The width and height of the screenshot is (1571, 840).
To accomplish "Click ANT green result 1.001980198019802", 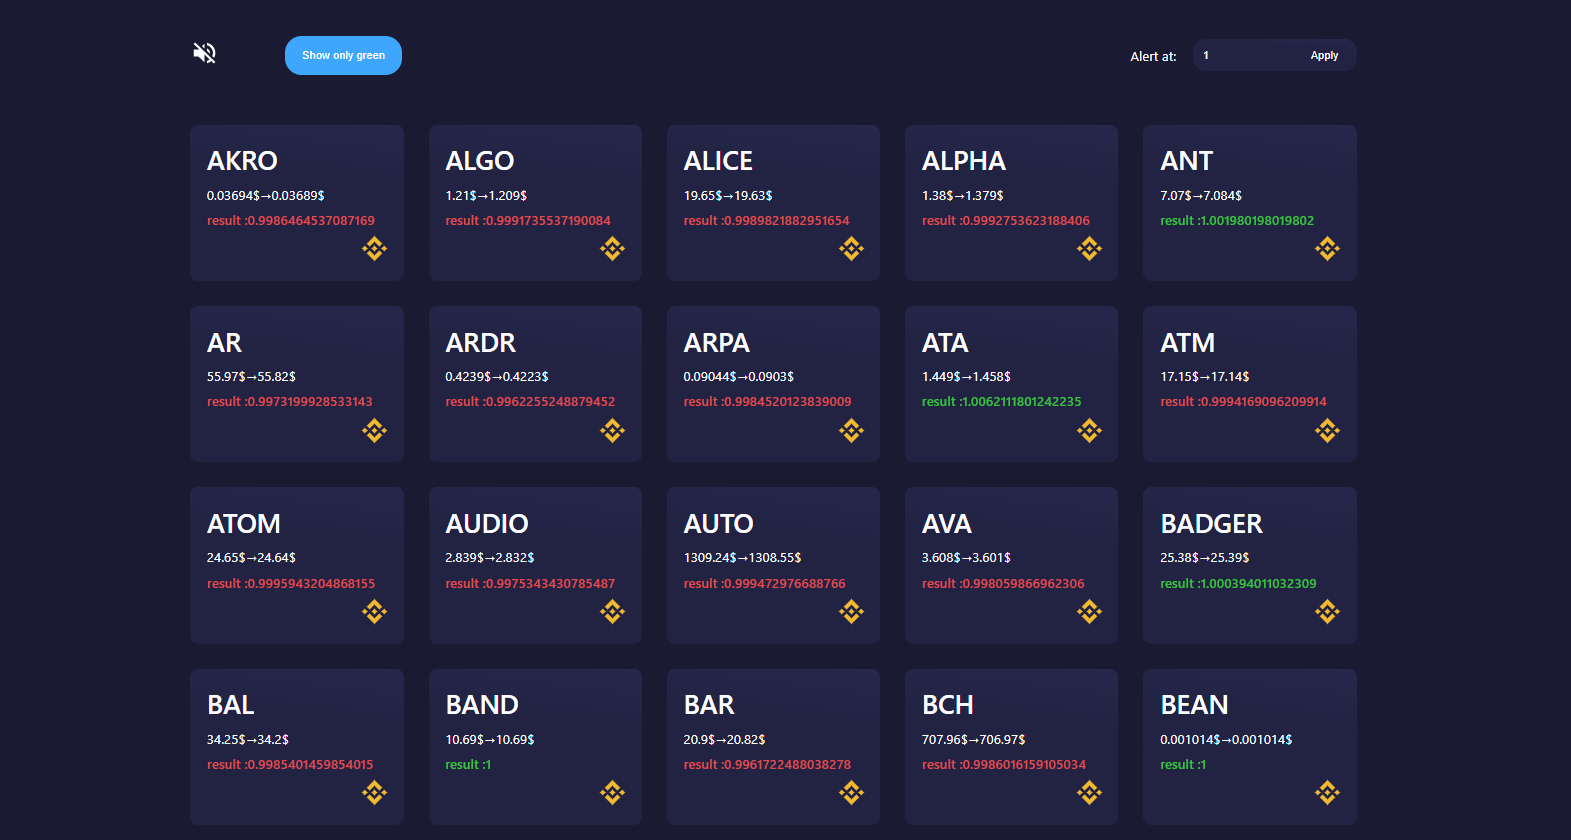I will tap(1237, 221).
